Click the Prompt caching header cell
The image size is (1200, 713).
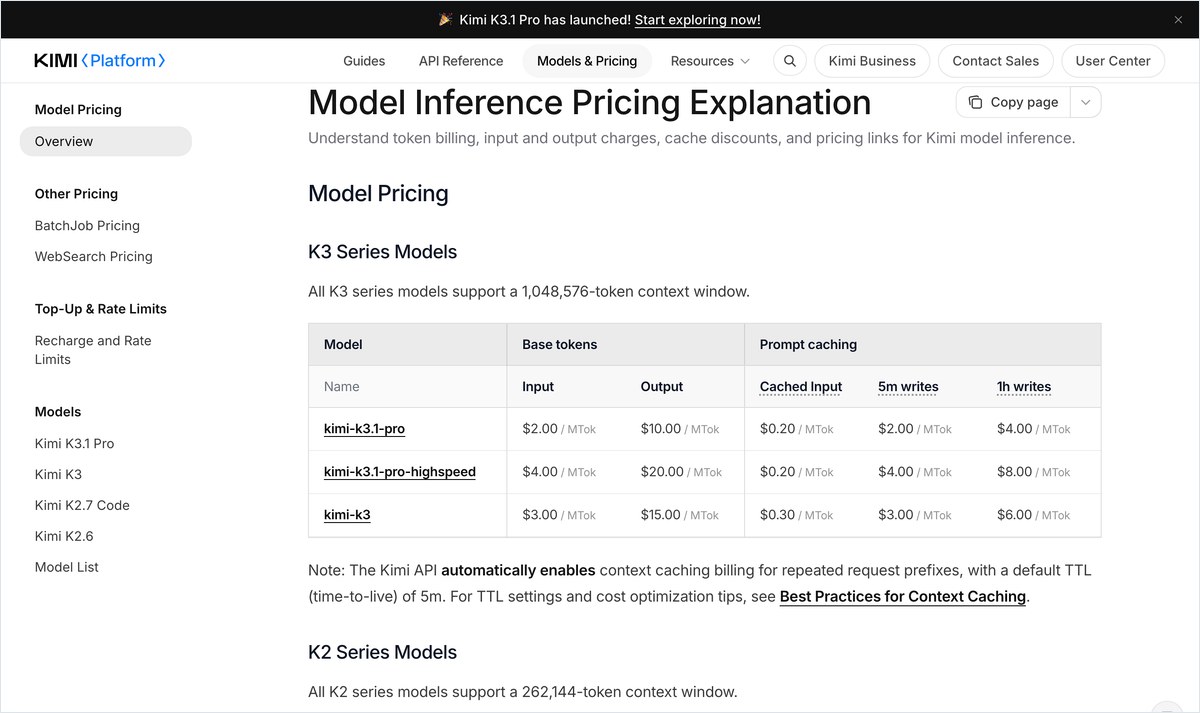pos(923,344)
